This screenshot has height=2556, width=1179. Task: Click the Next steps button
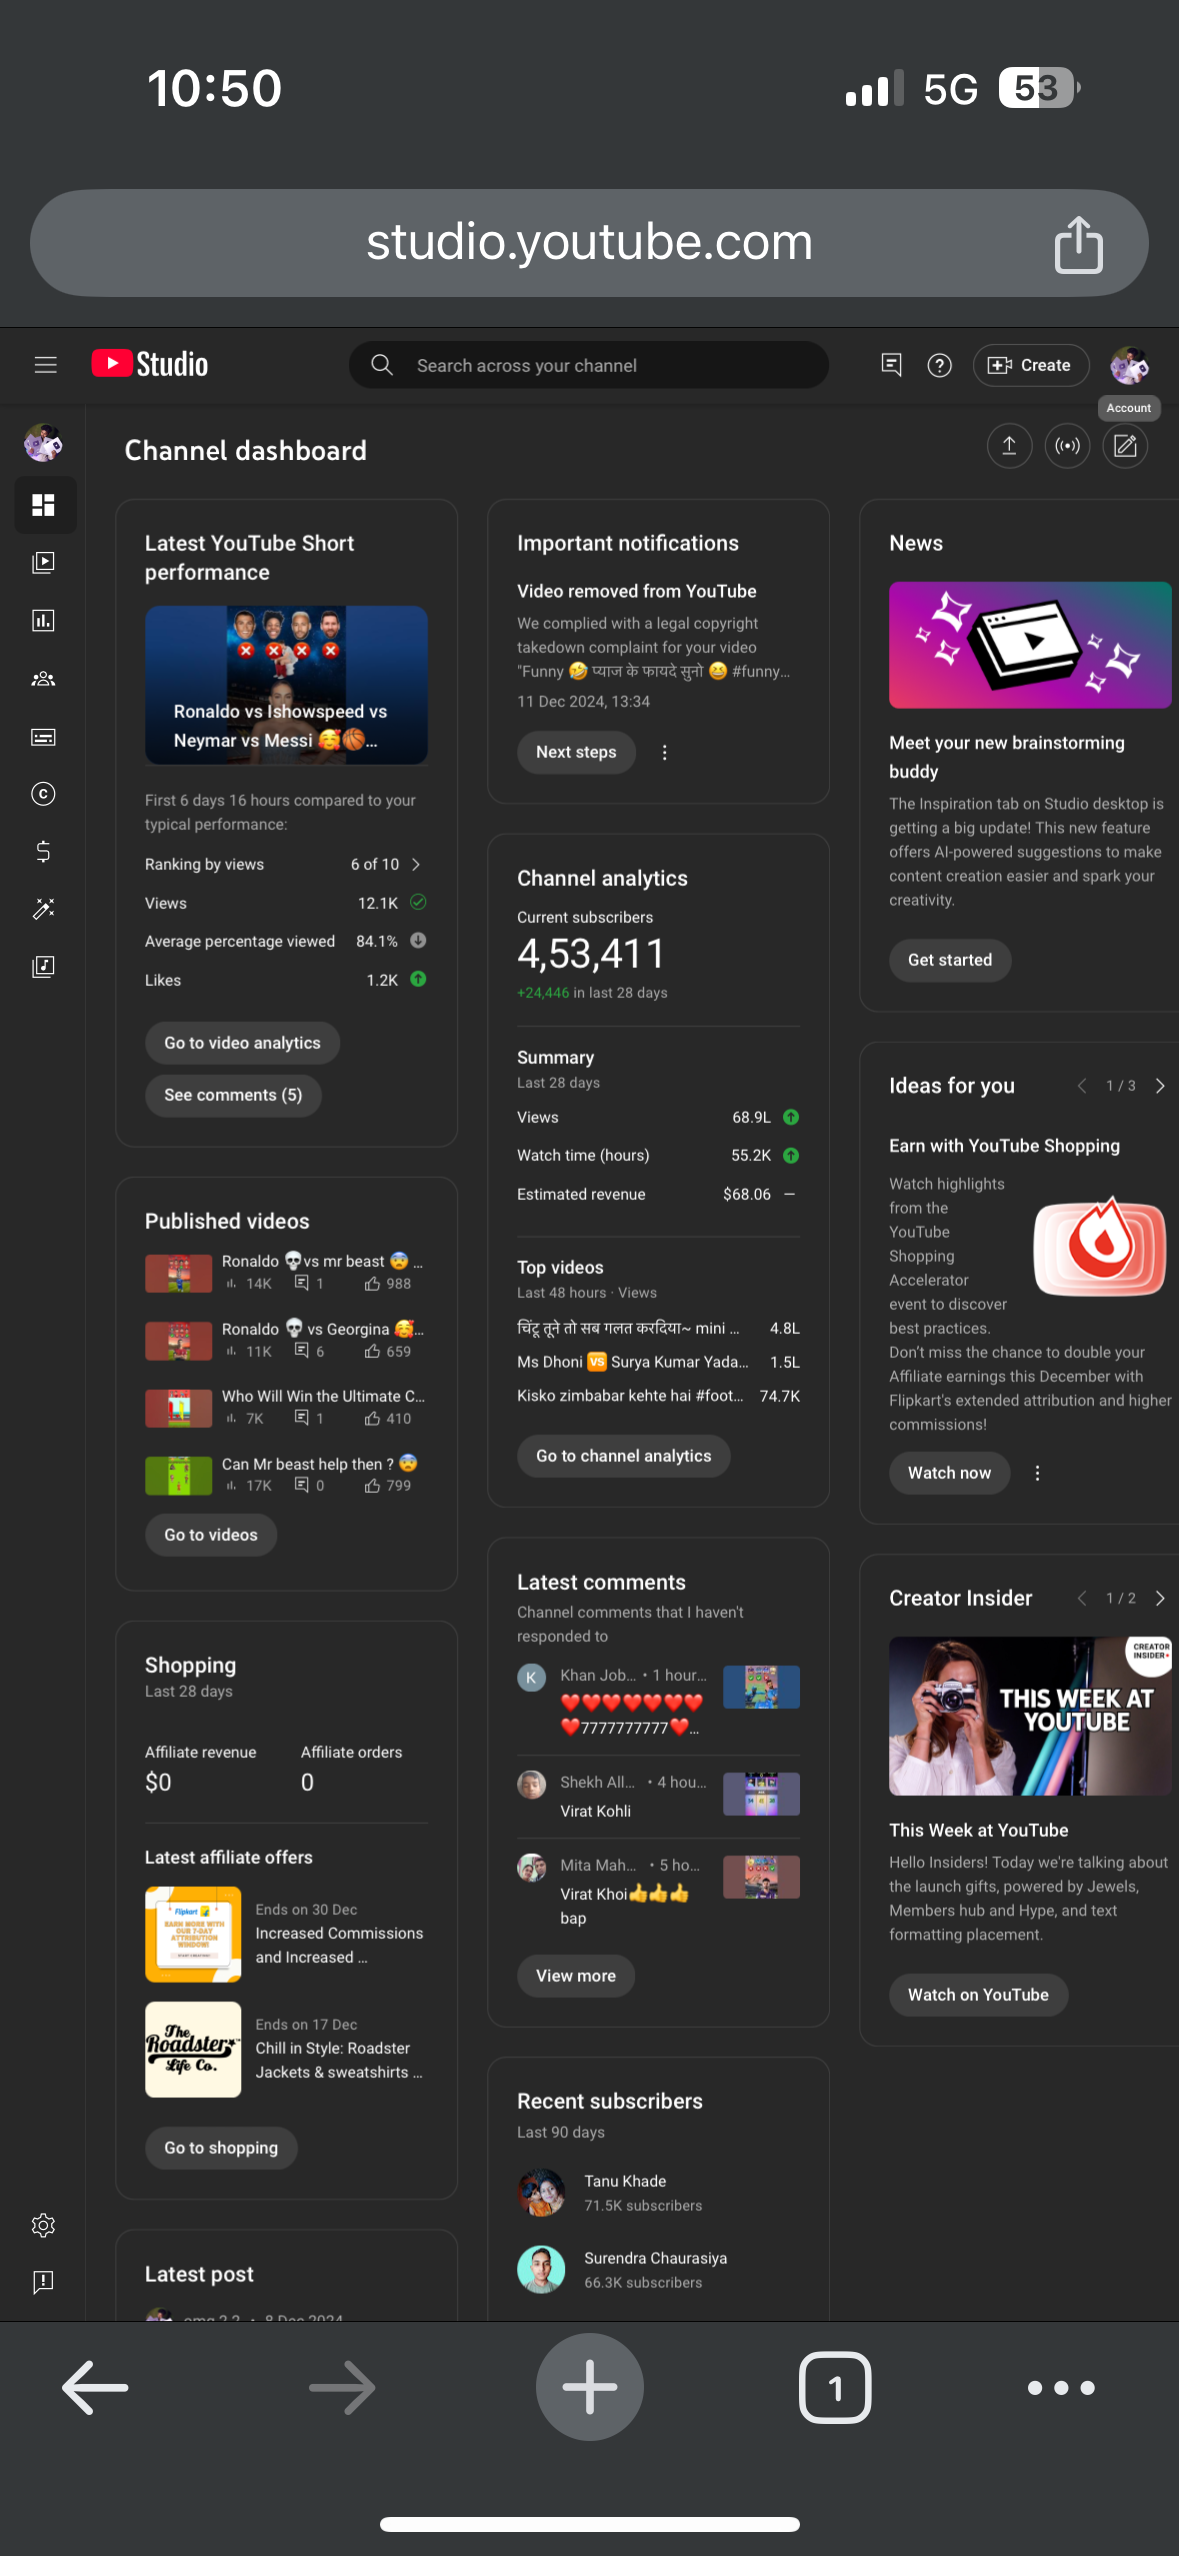coord(576,752)
